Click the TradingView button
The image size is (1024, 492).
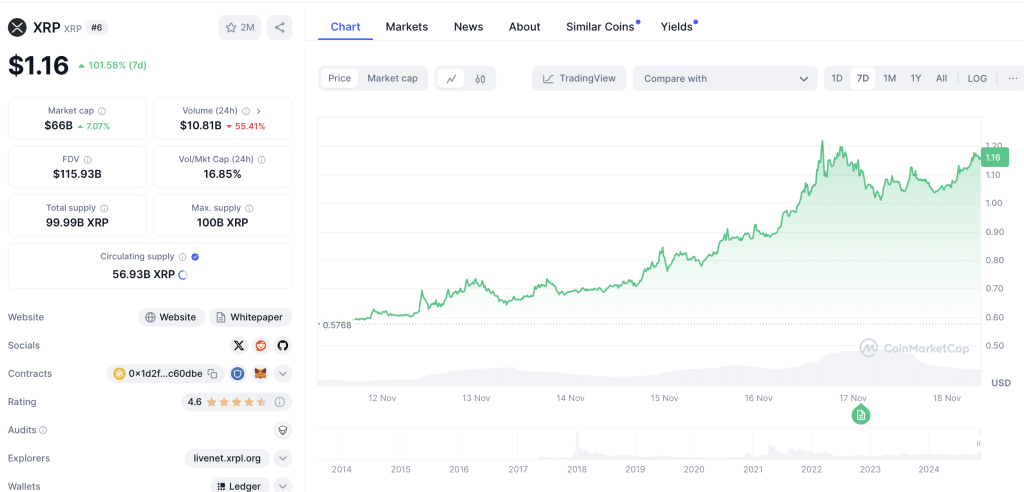pyautogui.click(x=579, y=78)
